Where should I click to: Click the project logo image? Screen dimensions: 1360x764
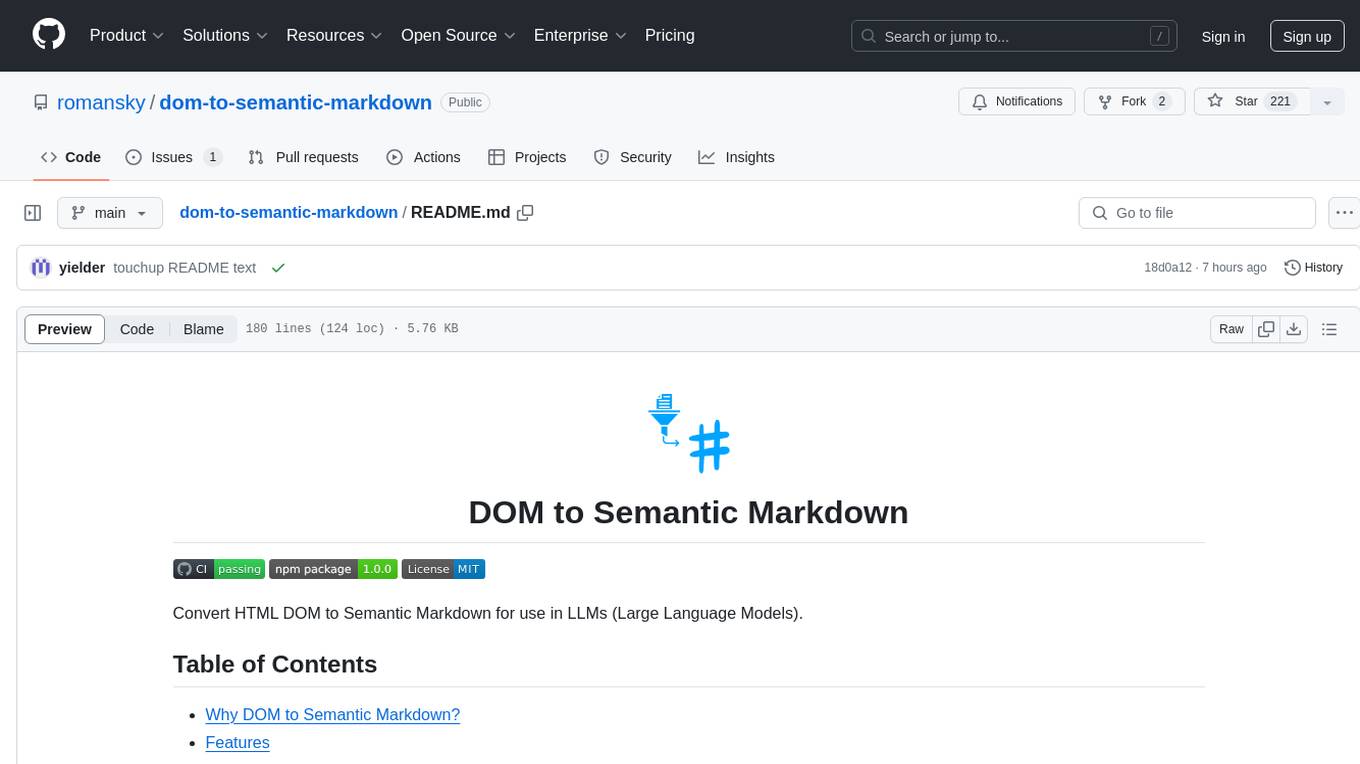tap(689, 433)
